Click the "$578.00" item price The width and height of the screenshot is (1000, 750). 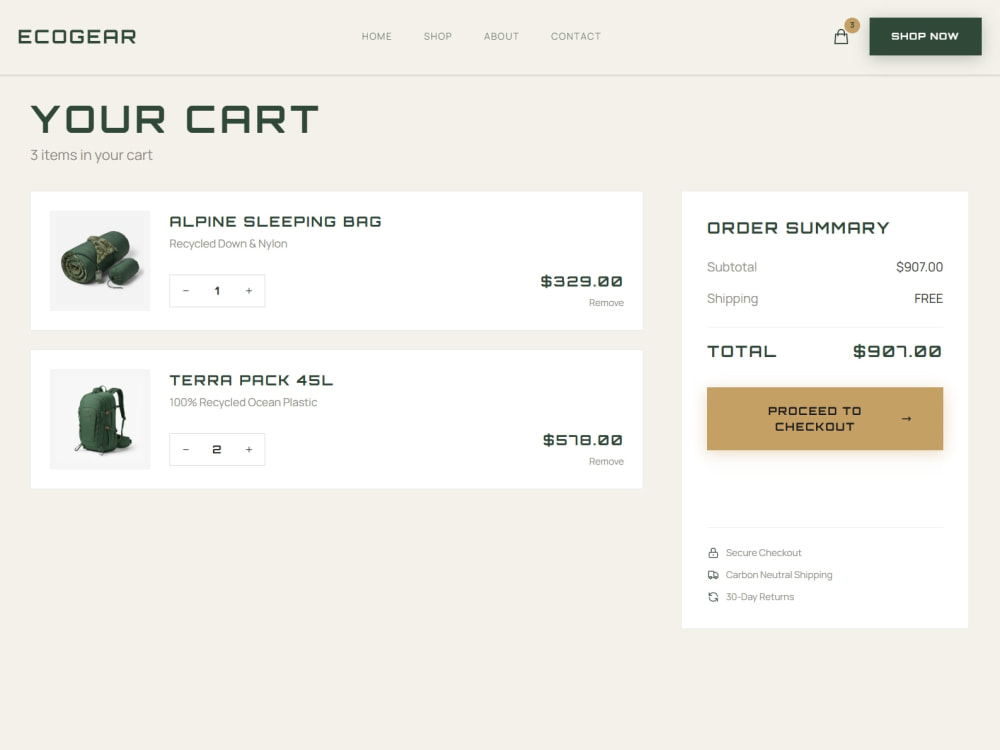click(x=582, y=440)
